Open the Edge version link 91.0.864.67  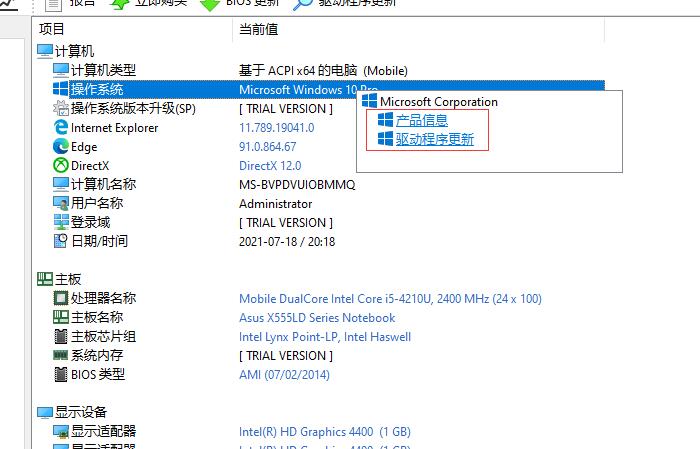267,147
